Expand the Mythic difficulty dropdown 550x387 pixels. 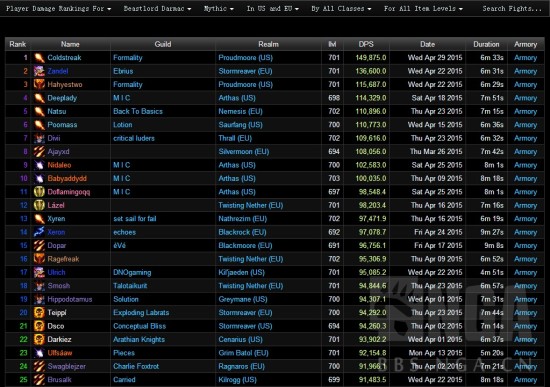coord(219,8)
